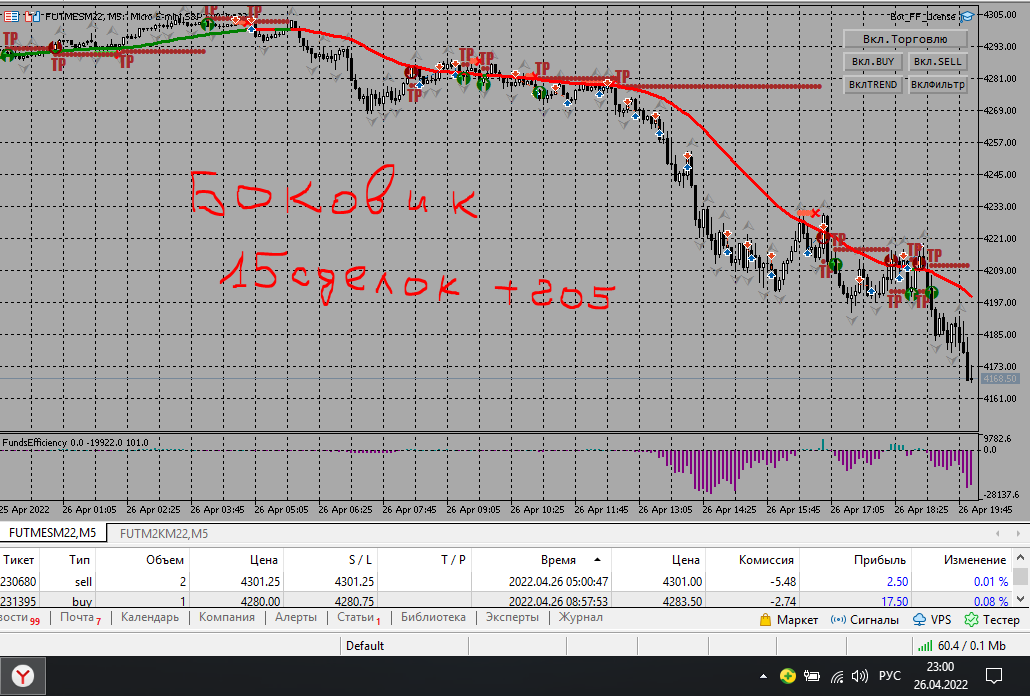Open the Алерты tab

(296, 618)
